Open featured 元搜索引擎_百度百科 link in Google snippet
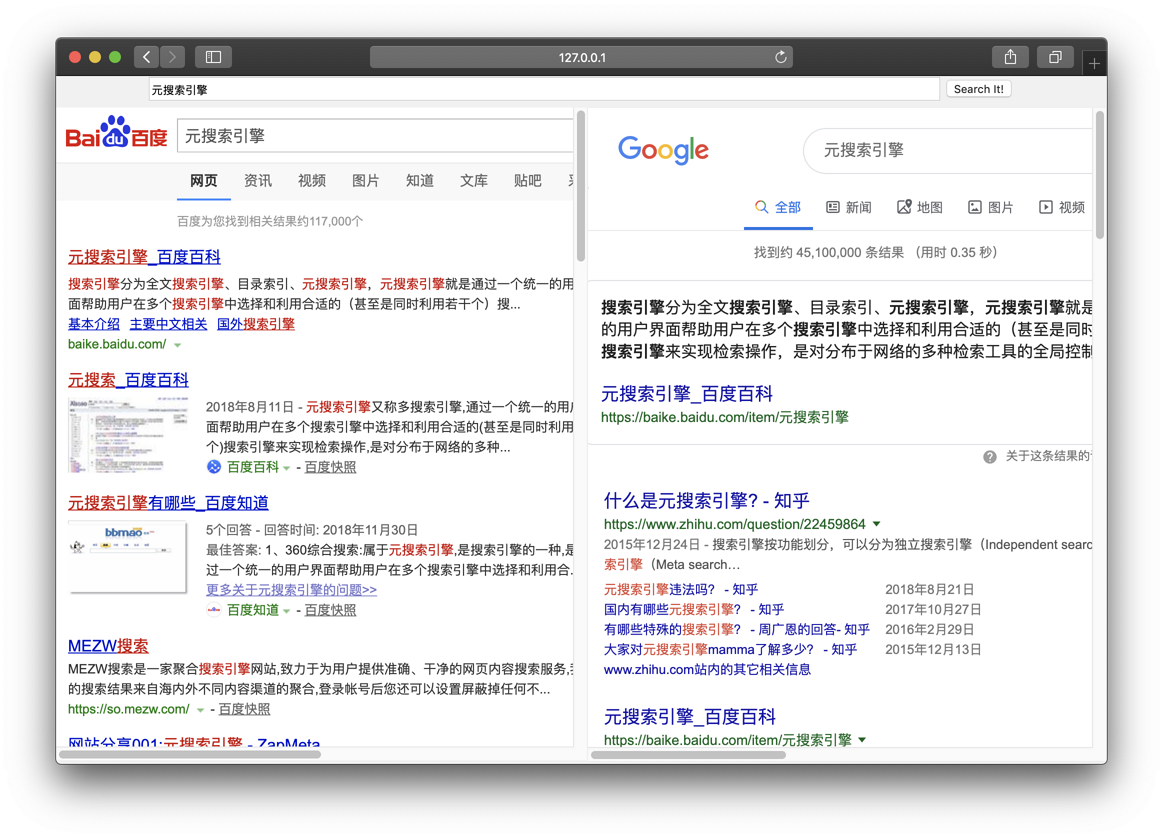1163x838 pixels. (687, 393)
